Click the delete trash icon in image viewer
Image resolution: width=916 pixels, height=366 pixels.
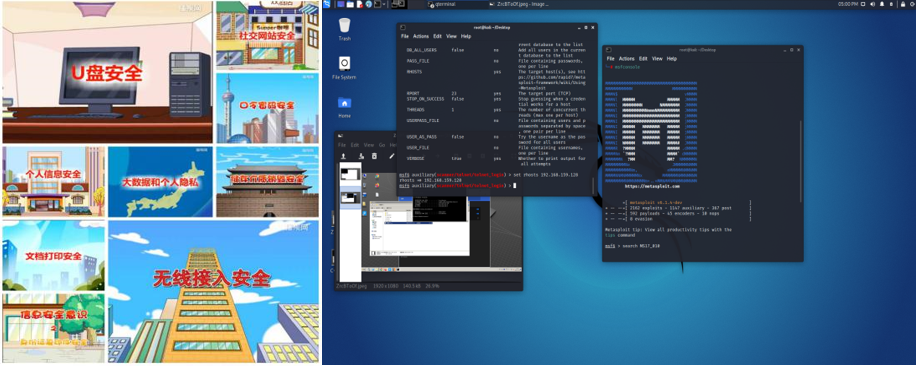[374, 156]
